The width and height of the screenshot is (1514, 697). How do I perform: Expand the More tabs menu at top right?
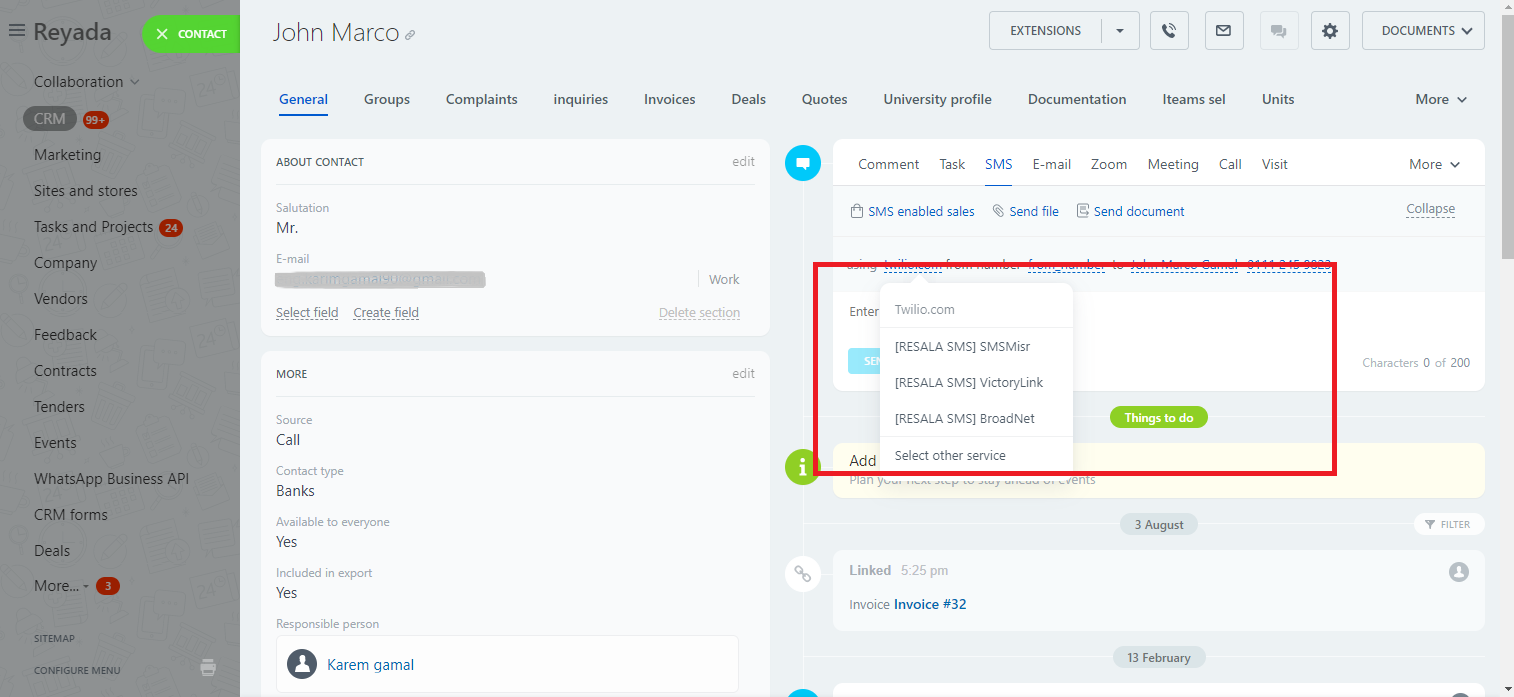(1441, 99)
